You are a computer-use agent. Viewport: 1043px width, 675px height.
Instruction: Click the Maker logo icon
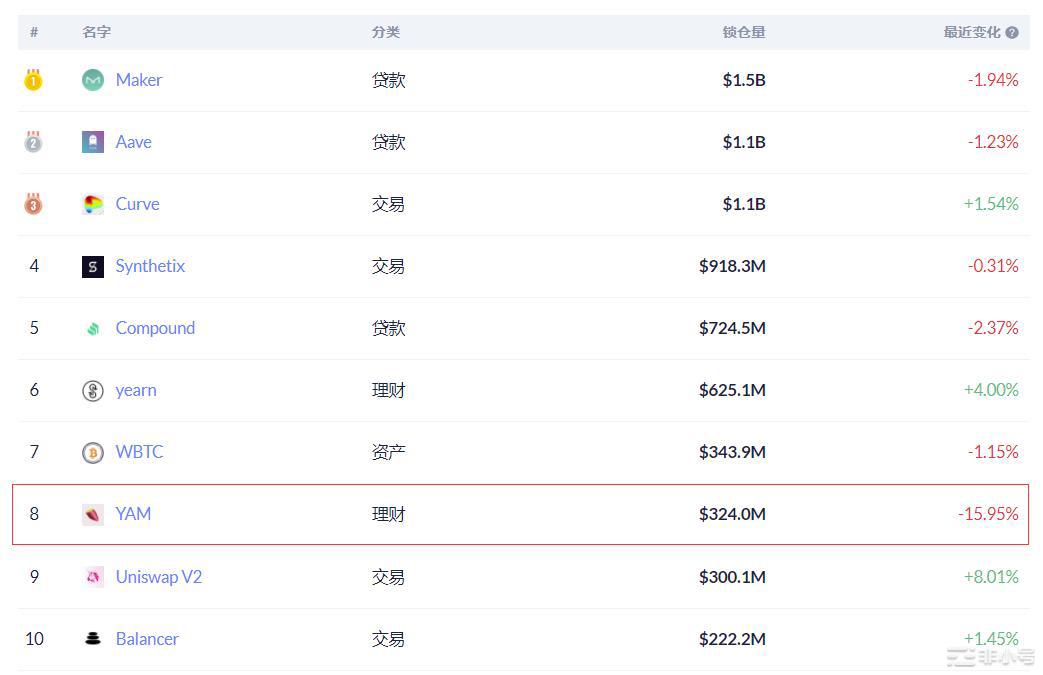click(x=92, y=80)
